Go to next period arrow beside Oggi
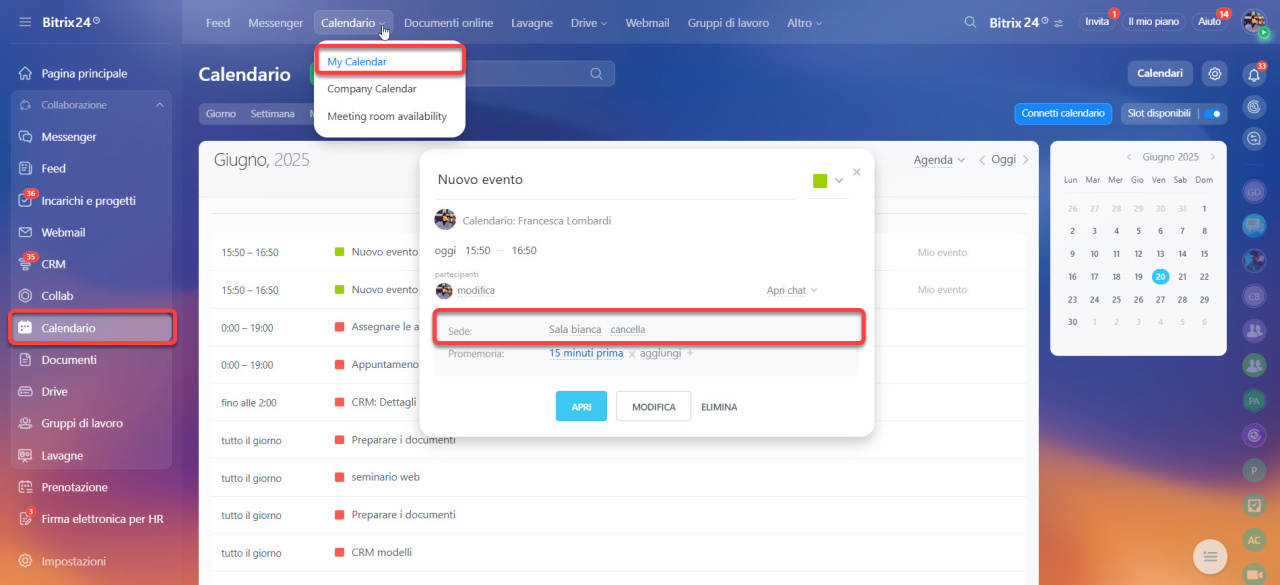The width and height of the screenshot is (1280, 585). click(x=1025, y=160)
